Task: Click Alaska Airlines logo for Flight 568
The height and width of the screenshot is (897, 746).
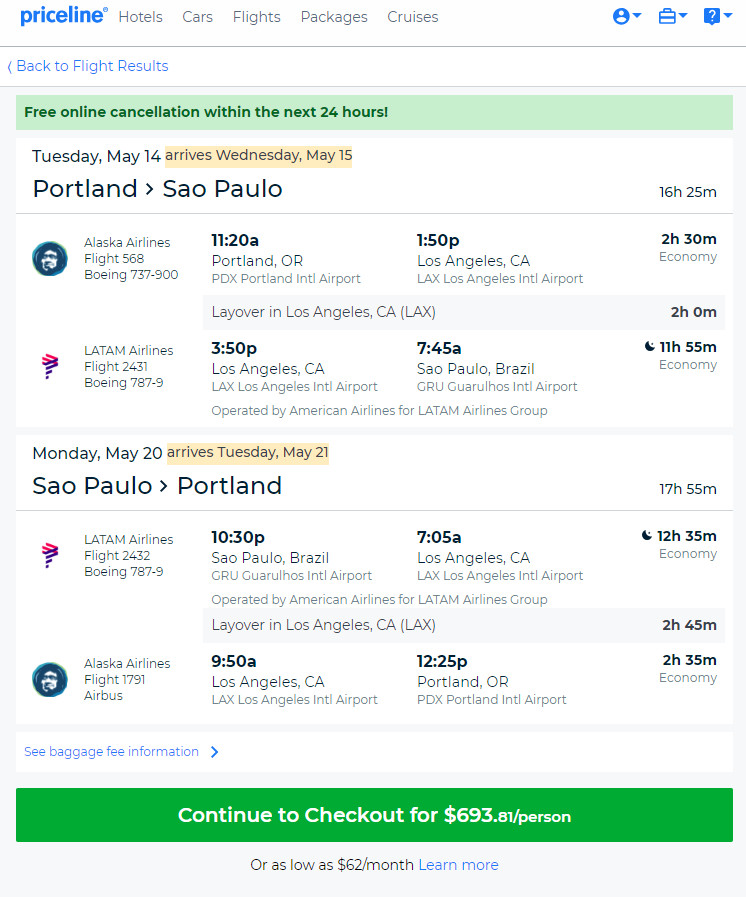Action: click(50, 259)
